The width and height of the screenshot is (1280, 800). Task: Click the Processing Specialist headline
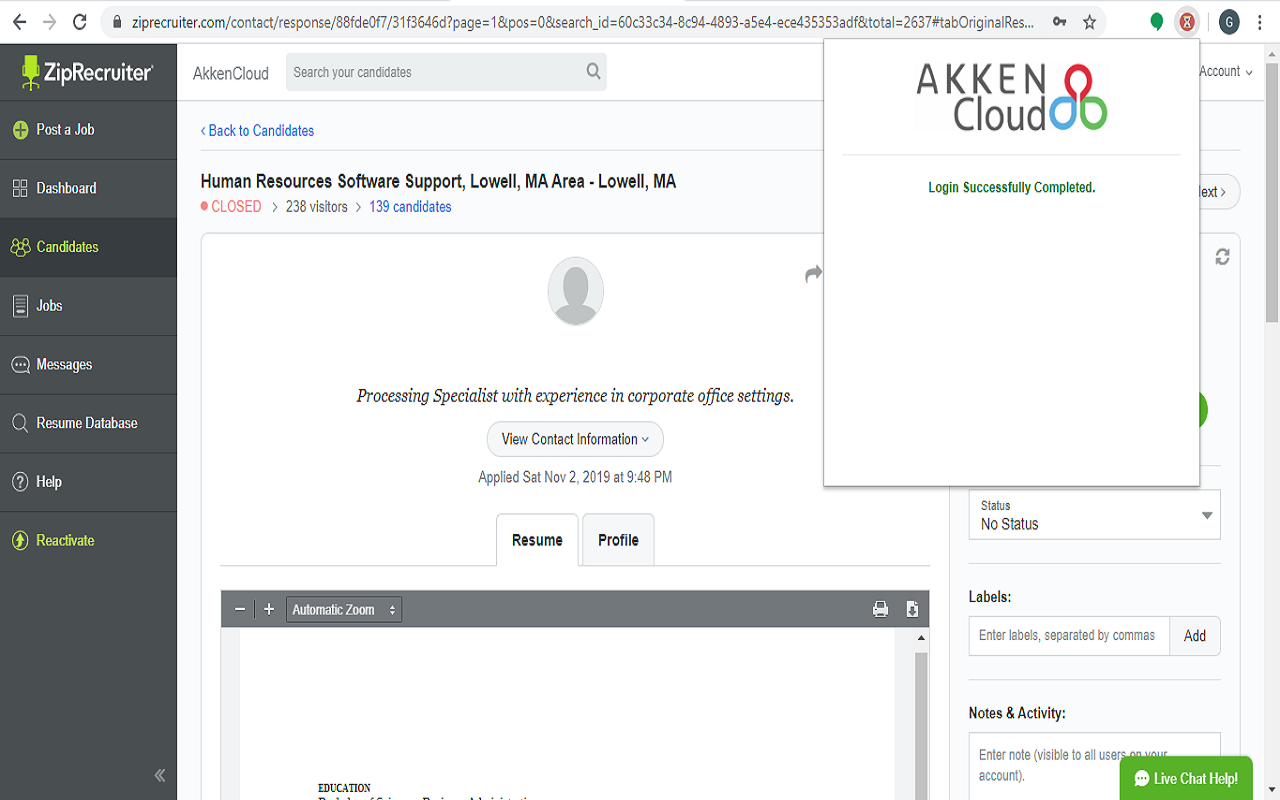[575, 396]
